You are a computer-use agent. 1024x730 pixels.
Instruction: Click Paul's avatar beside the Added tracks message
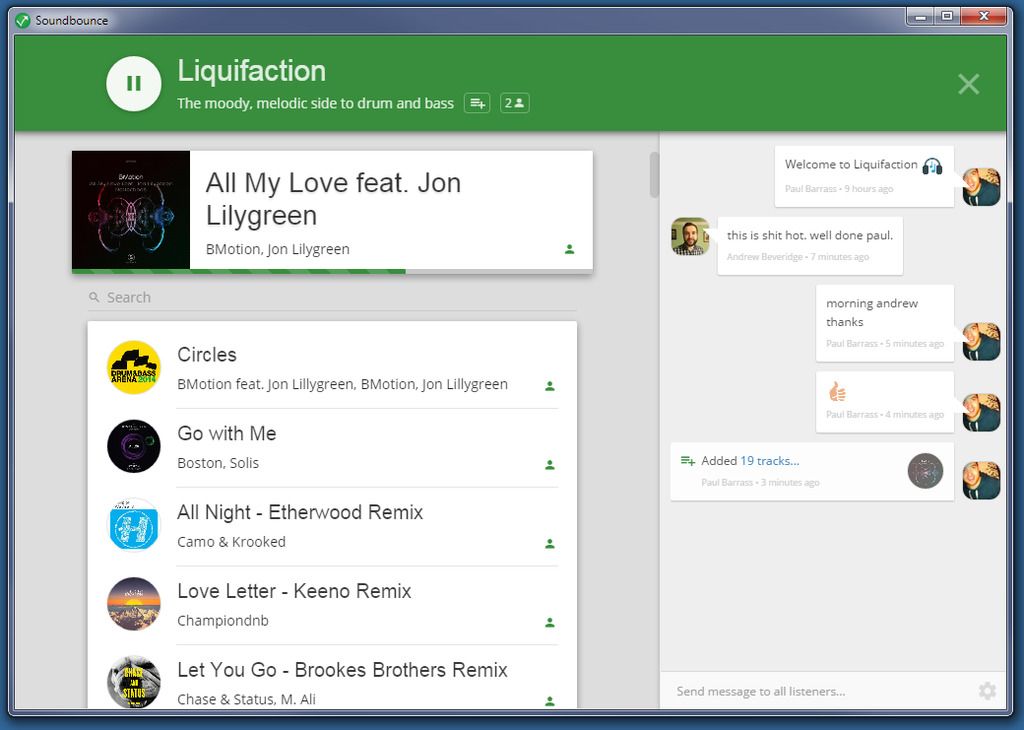point(982,481)
